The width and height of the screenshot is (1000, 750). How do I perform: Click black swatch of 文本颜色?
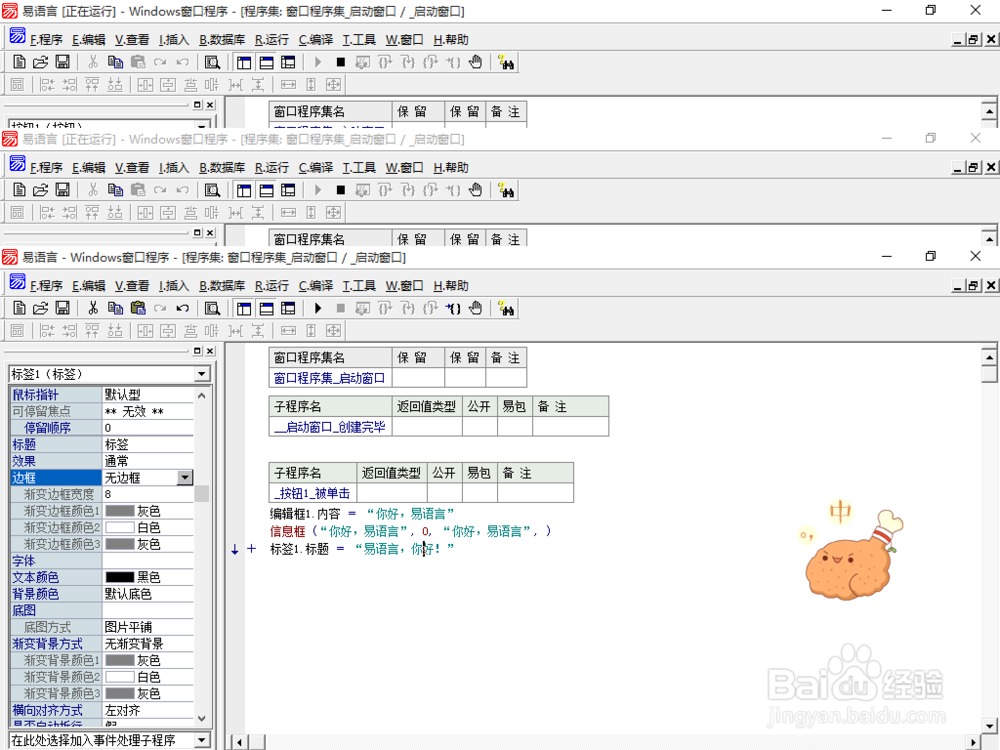120,577
